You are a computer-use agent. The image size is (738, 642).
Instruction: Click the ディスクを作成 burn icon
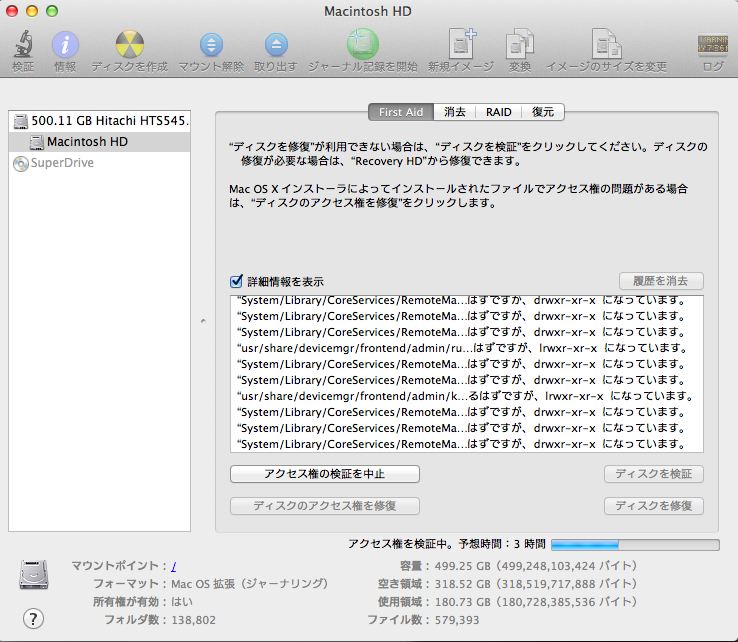[x=129, y=45]
